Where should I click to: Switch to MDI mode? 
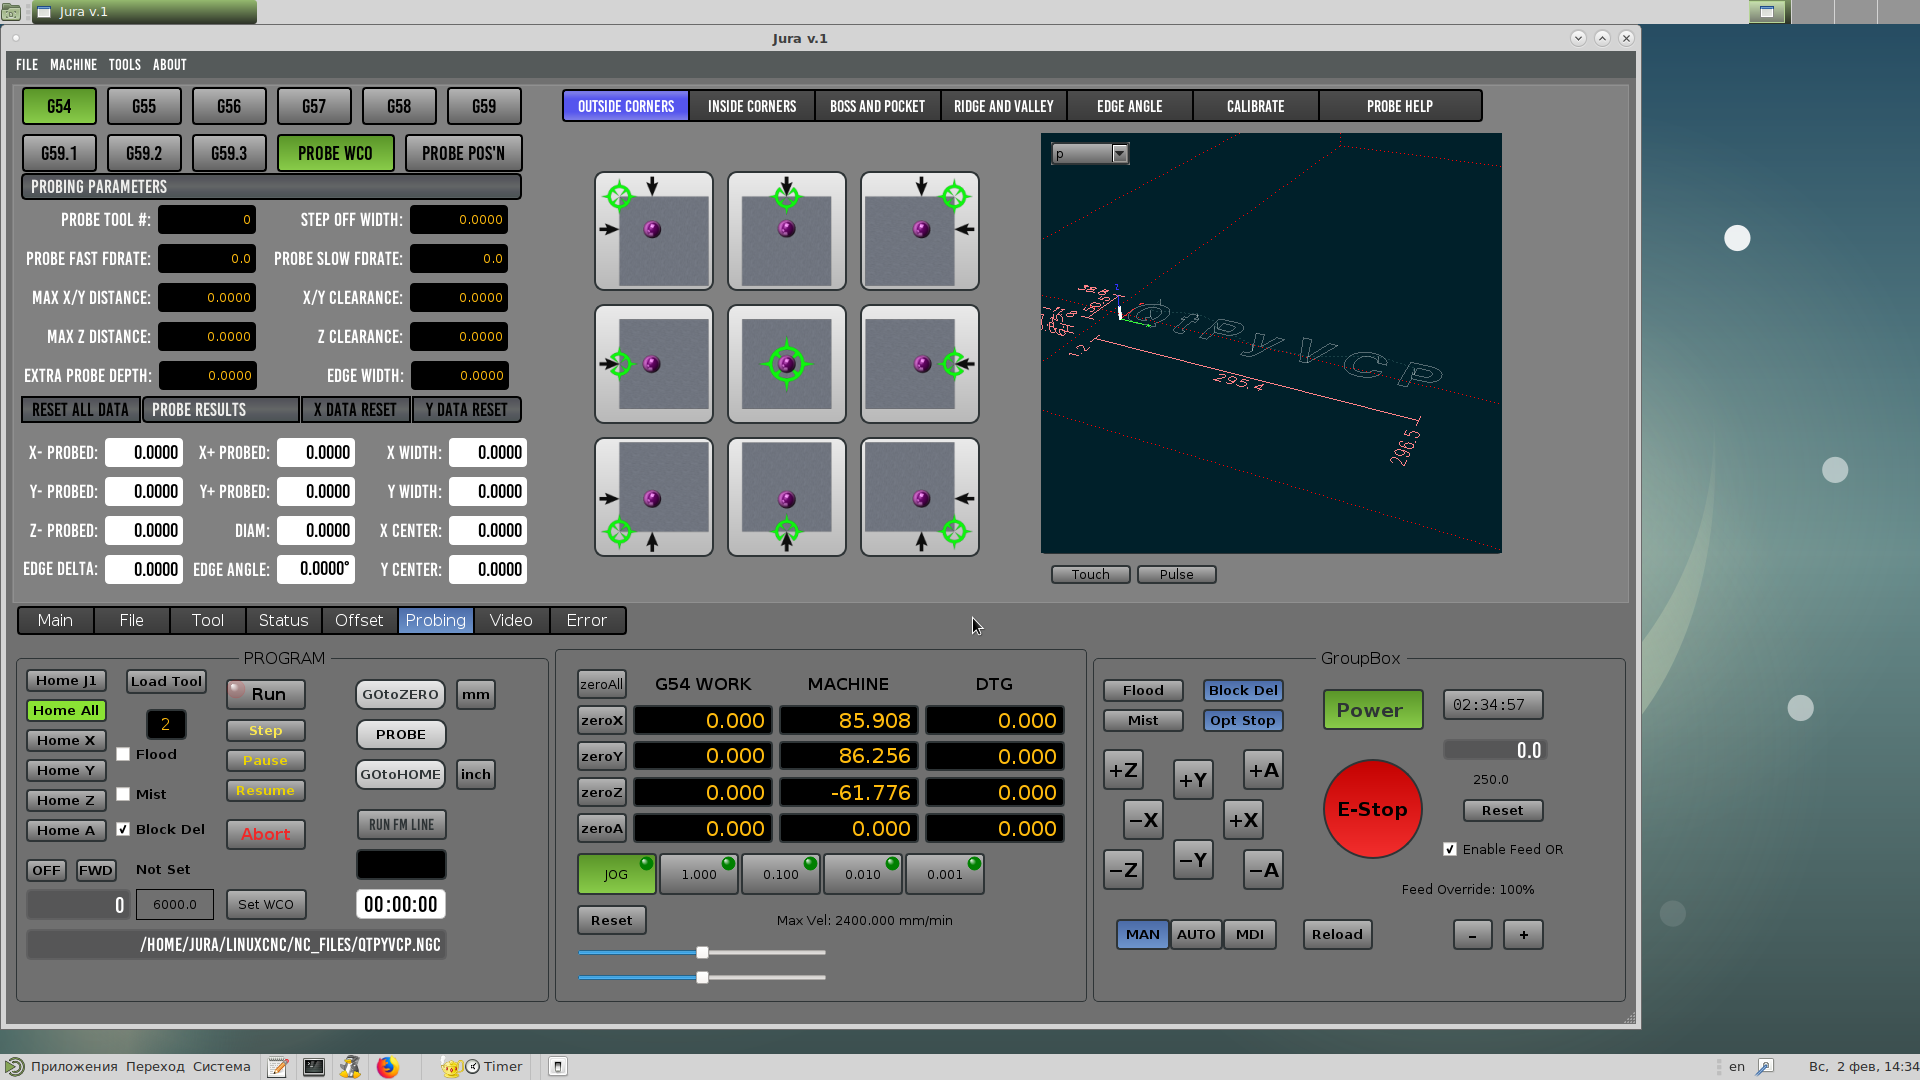1249,935
